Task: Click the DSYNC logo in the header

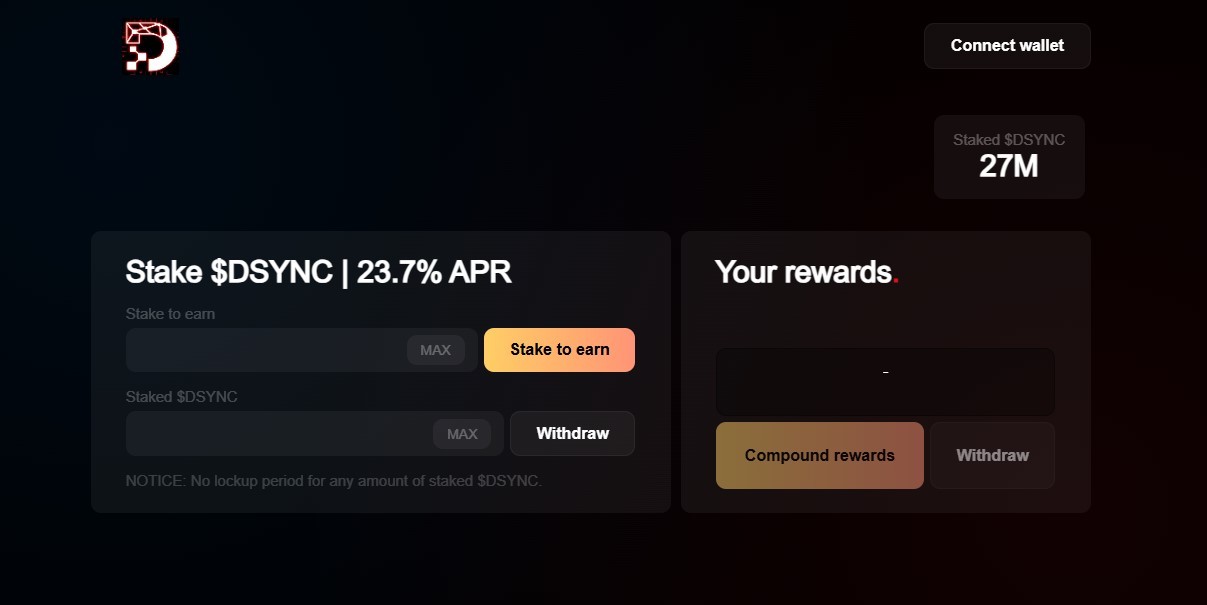Action: pyautogui.click(x=150, y=47)
